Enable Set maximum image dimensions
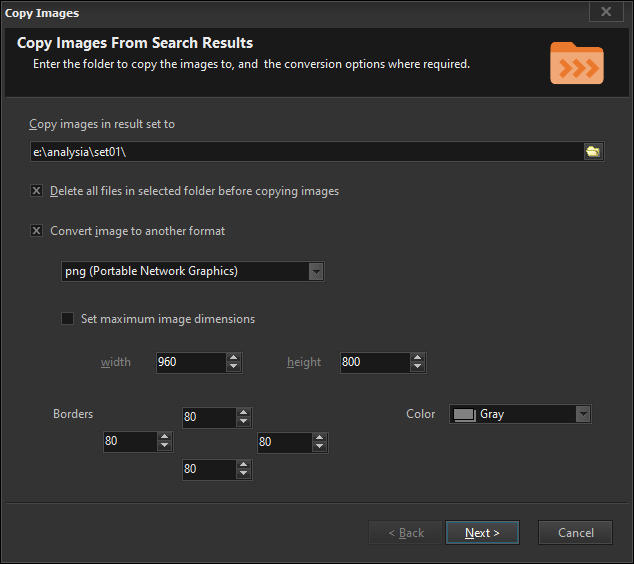Viewport: 634px width, 564px height. [68, 319]
